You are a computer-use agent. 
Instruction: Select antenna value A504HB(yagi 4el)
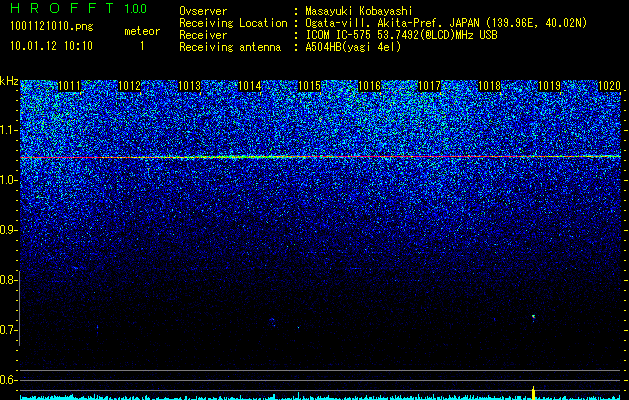click(x=353, y=47)
